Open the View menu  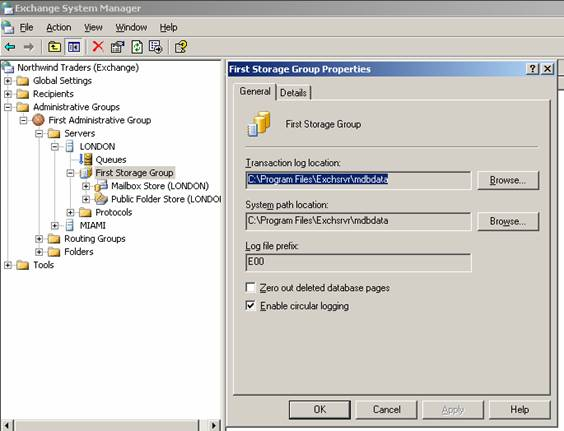(93, 27)
